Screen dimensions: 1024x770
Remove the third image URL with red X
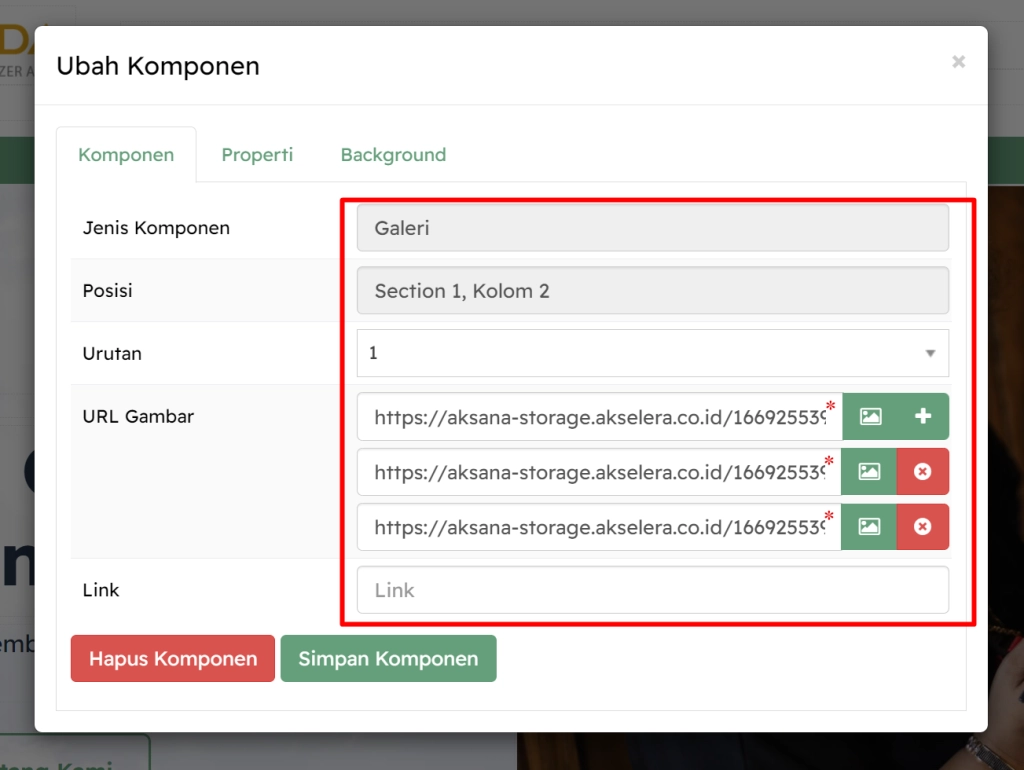(922, 527)
